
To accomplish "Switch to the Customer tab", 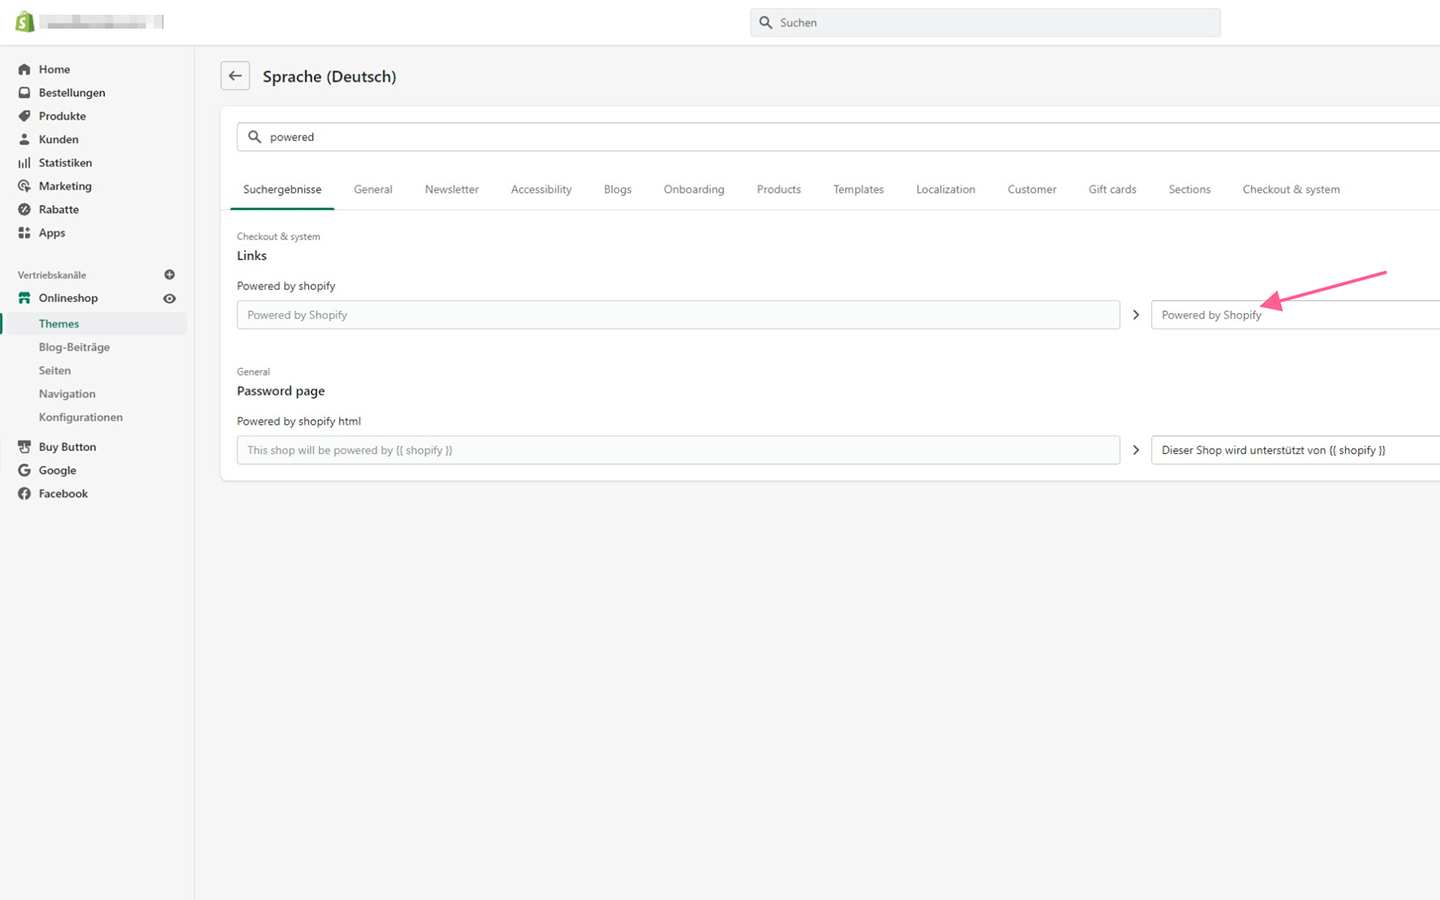I will click(1032, 189).
